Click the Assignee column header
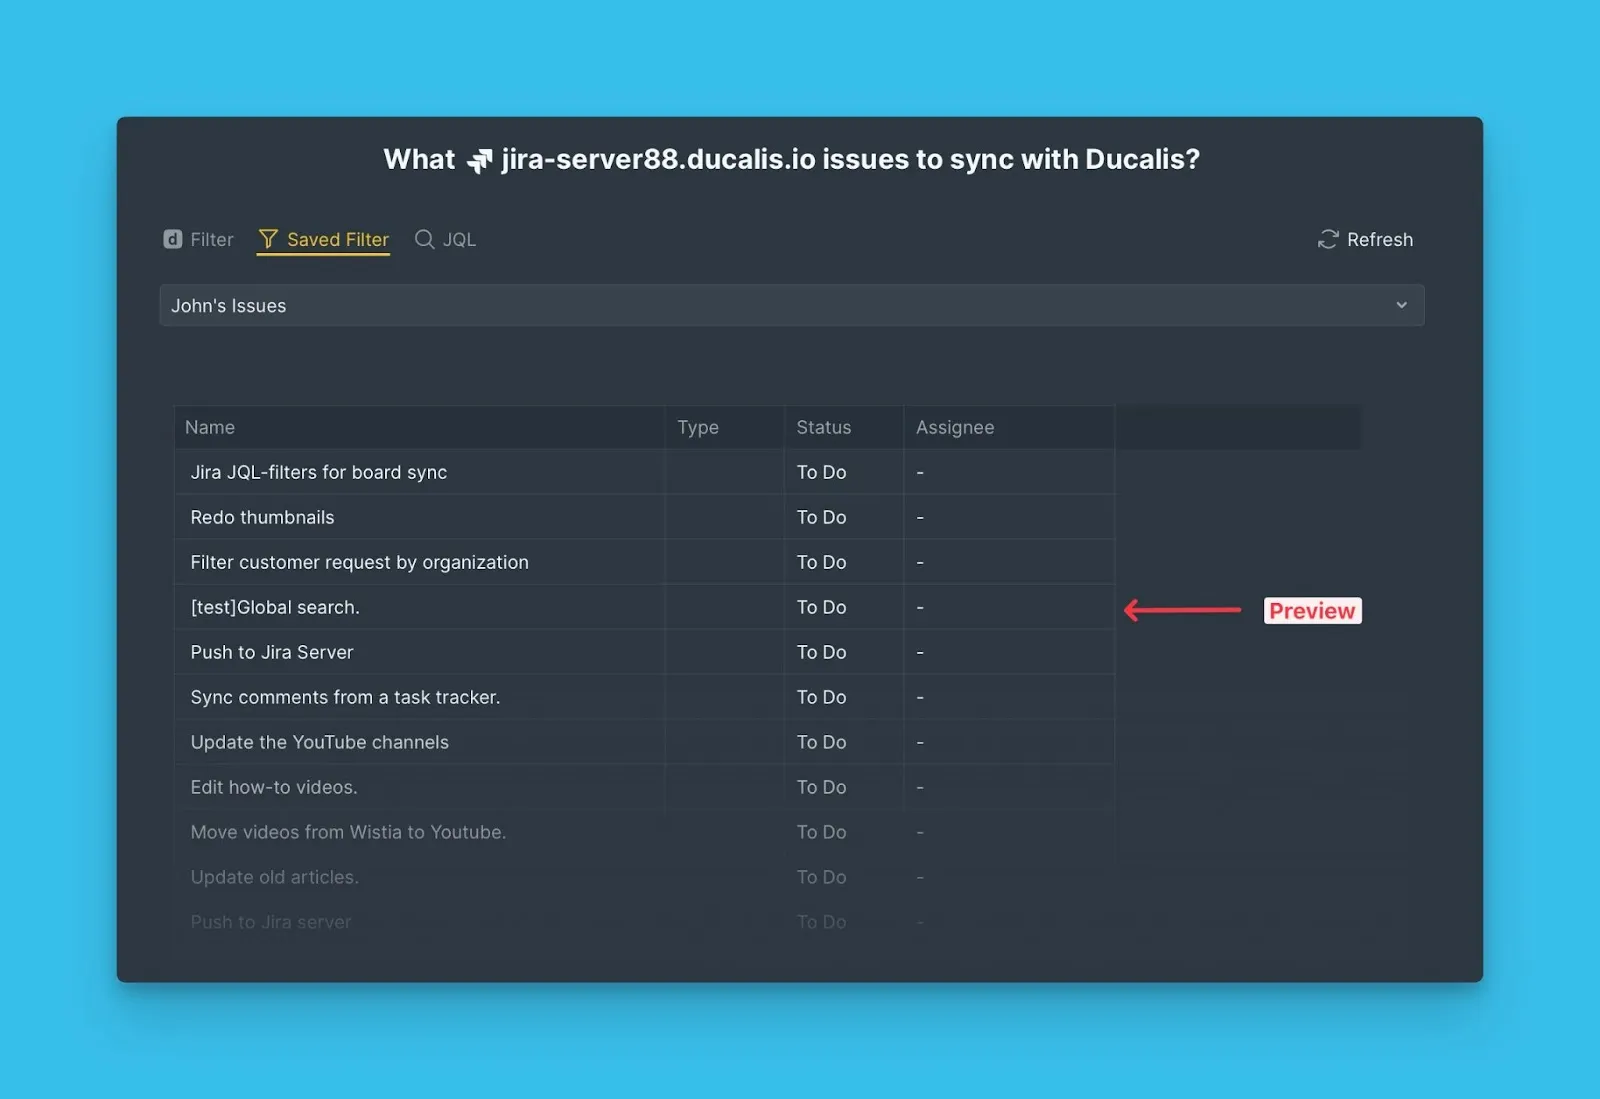Image resolution: width=1600 pixels, height=1099 pixels. click(x=954, y=427)
